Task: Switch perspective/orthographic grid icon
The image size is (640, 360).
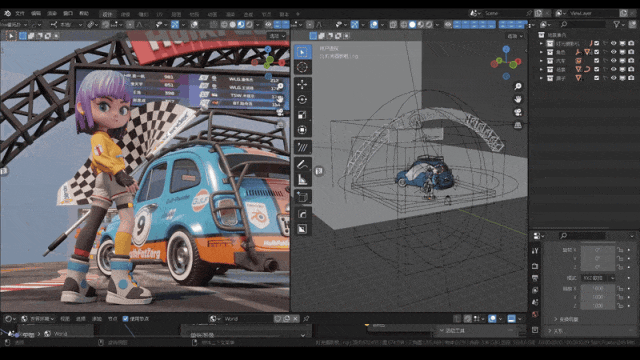Action: pyautogui.click(x=518, y=125)
